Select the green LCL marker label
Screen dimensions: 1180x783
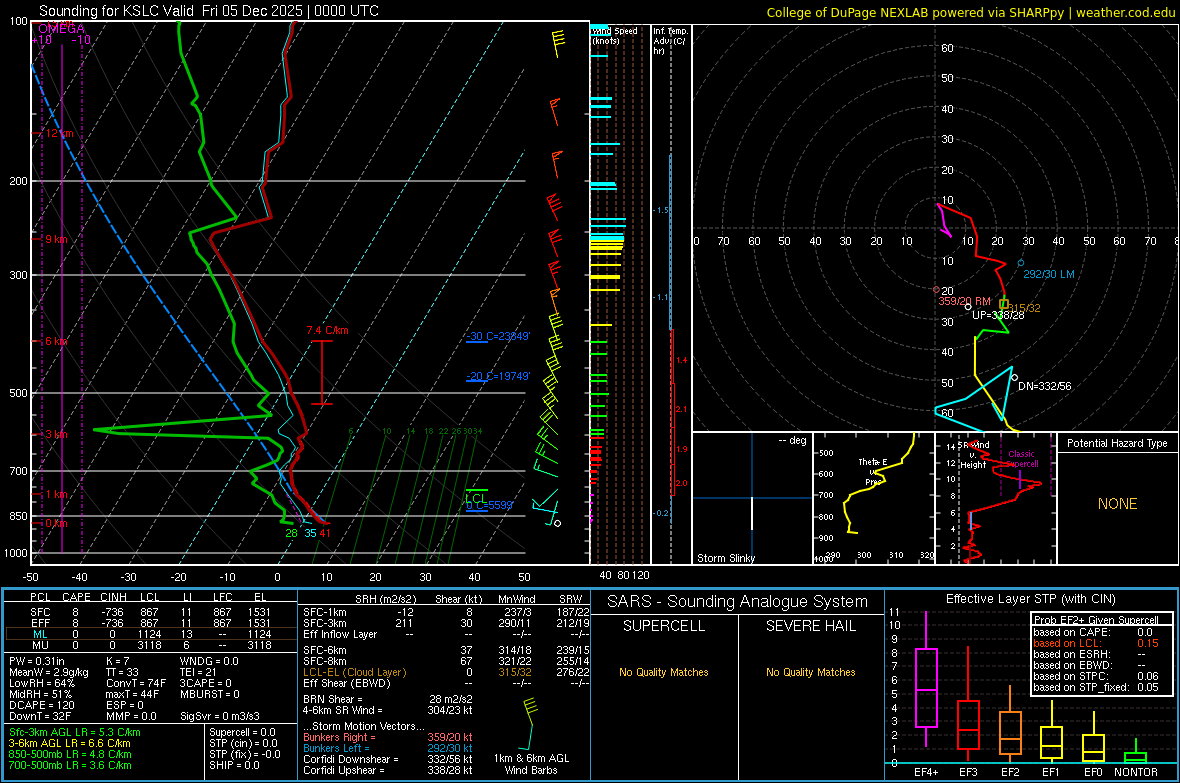click(x=475, y=498)
